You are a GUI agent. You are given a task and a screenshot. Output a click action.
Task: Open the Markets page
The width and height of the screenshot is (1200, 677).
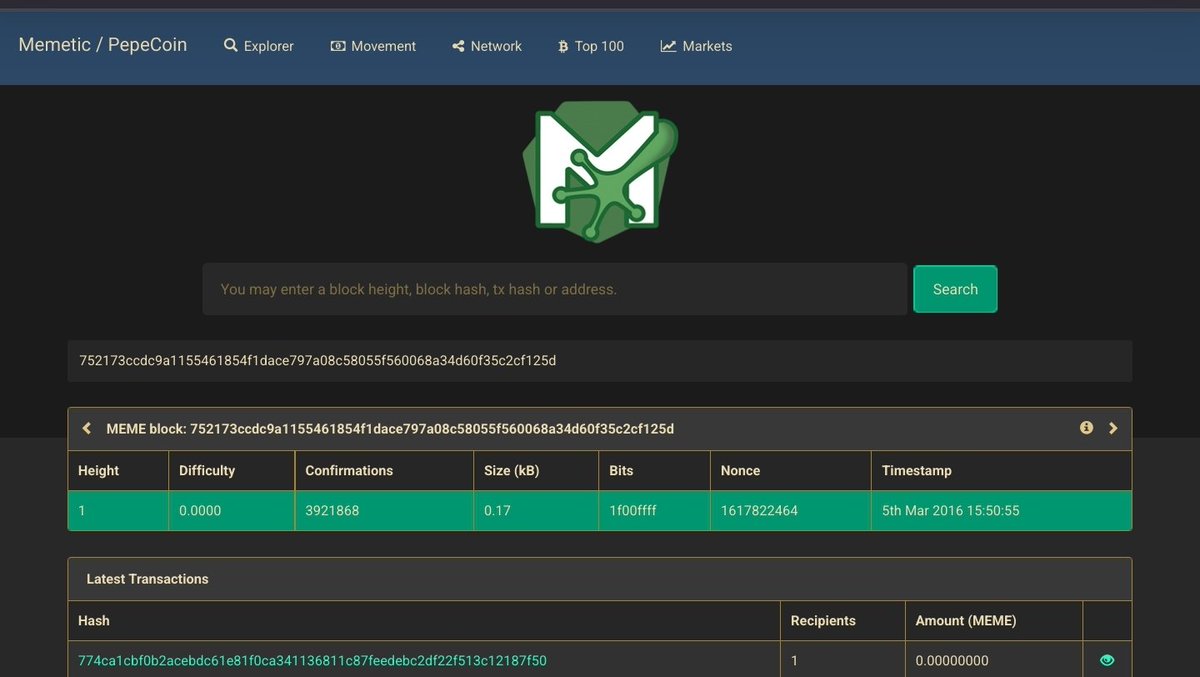click(x=696, y=46)
